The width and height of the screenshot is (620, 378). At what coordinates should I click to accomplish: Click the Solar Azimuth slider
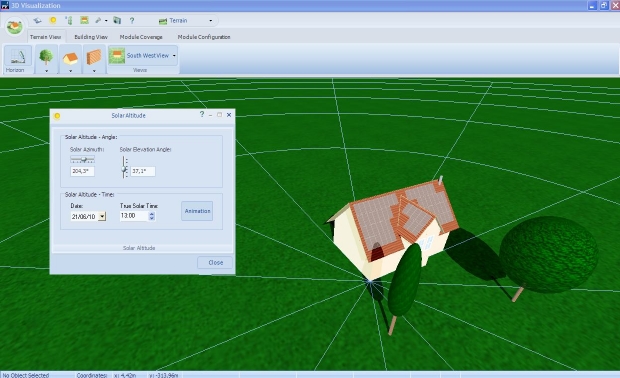coord(82,159)
